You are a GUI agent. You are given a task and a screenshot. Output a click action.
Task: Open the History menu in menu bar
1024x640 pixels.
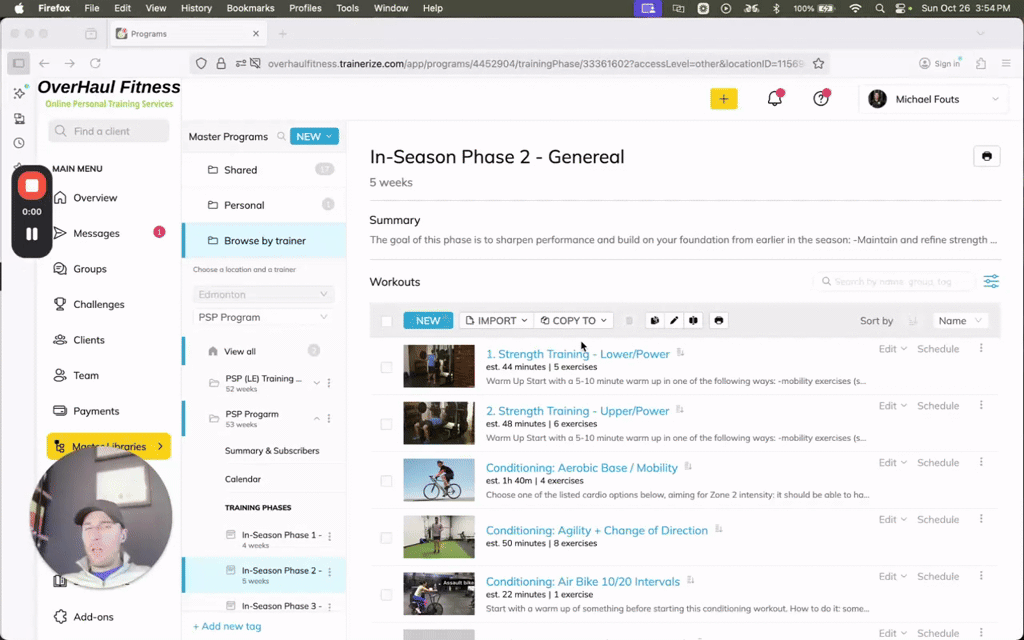[196, 8]
